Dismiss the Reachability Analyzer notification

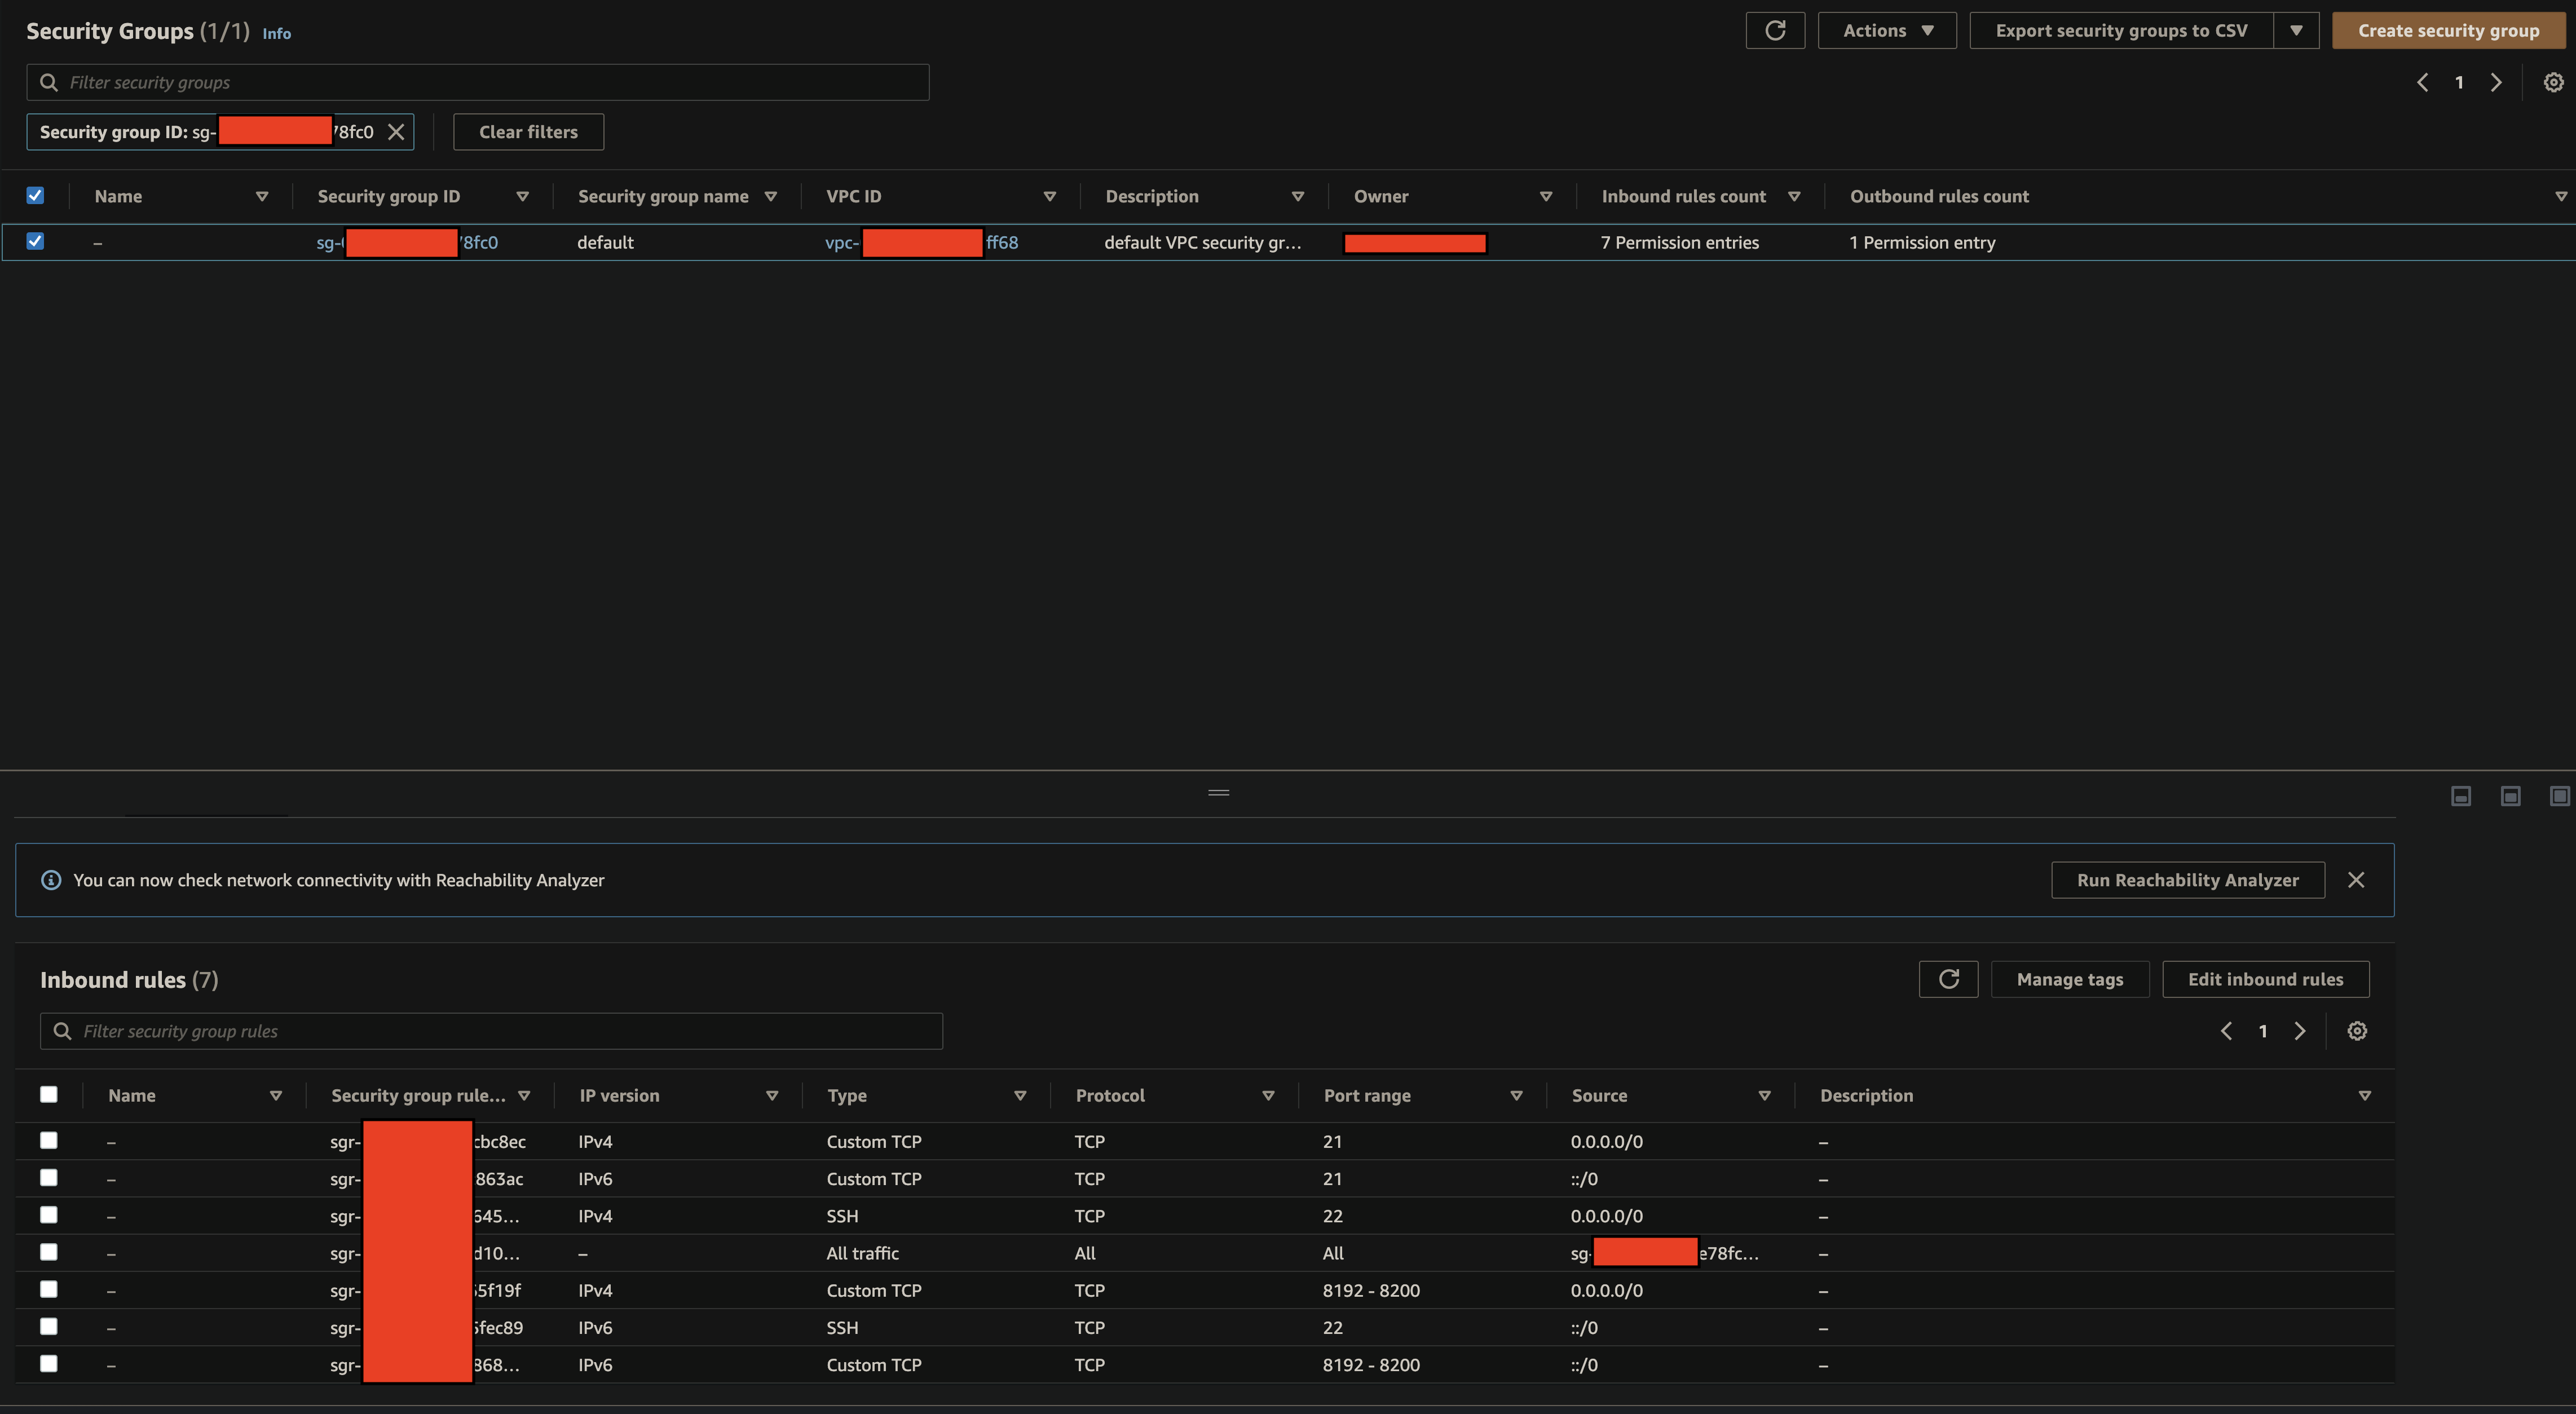coord(2356,879)
